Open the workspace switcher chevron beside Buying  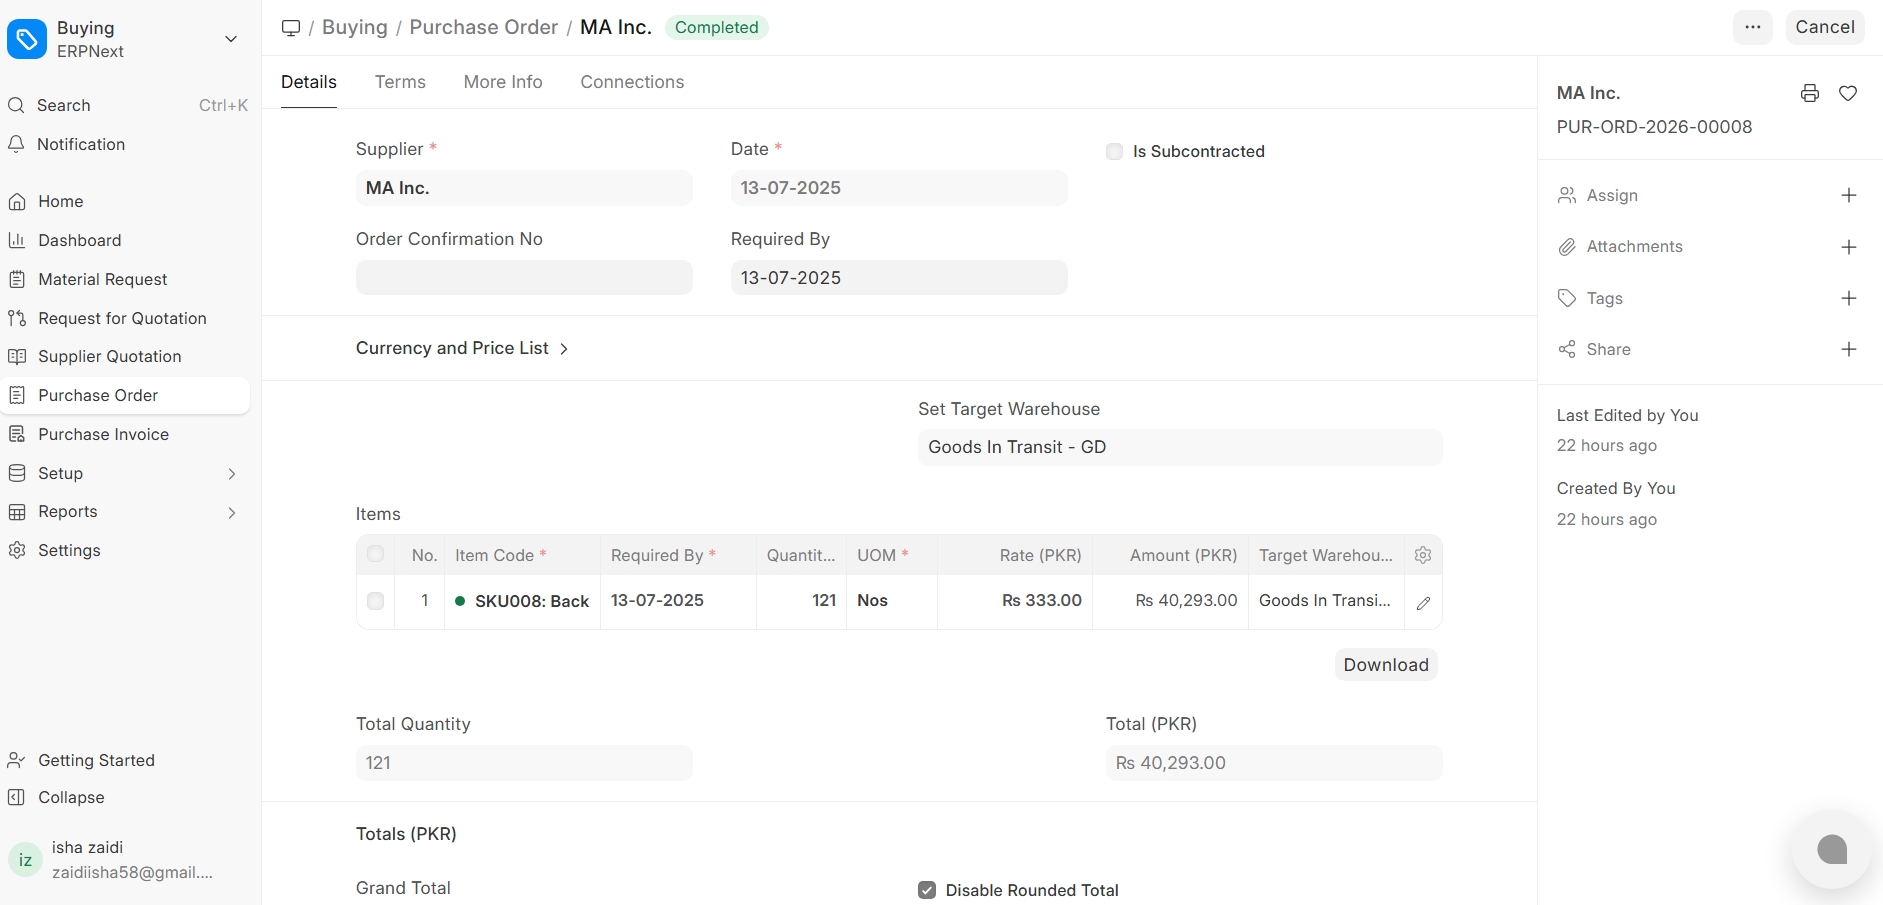click(x=231, y=39)
